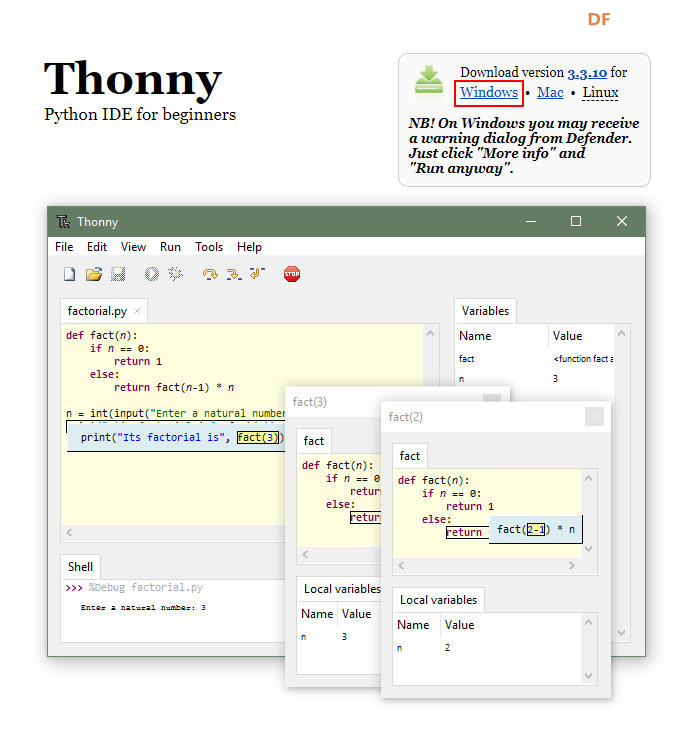The image size is (696, 748).
Task: Click Value column header in Variables panel
Action: [x=582, y=336]
